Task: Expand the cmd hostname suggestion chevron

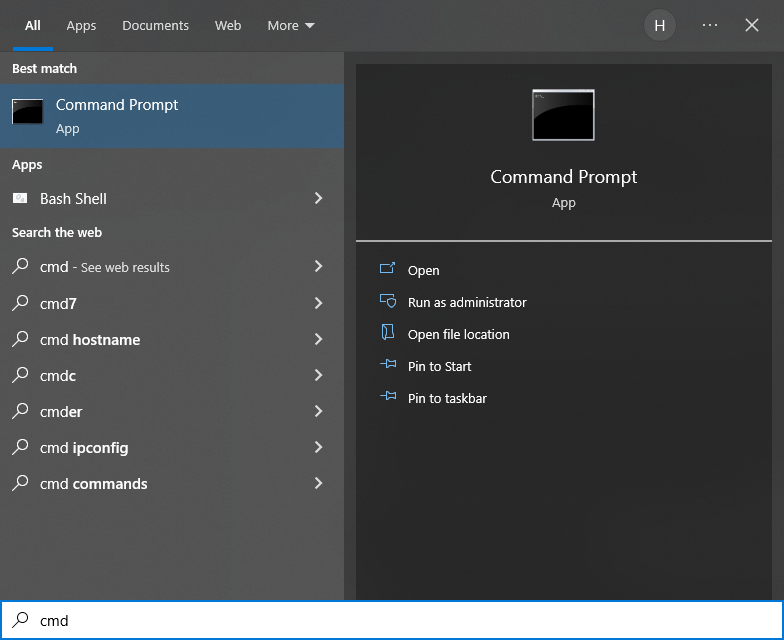Action: point(318,340)
